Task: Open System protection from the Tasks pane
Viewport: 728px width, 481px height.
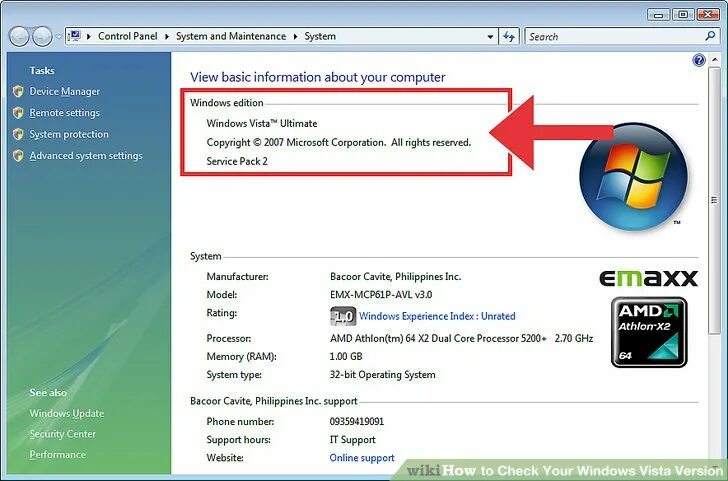Action: (x=69, y=134)
